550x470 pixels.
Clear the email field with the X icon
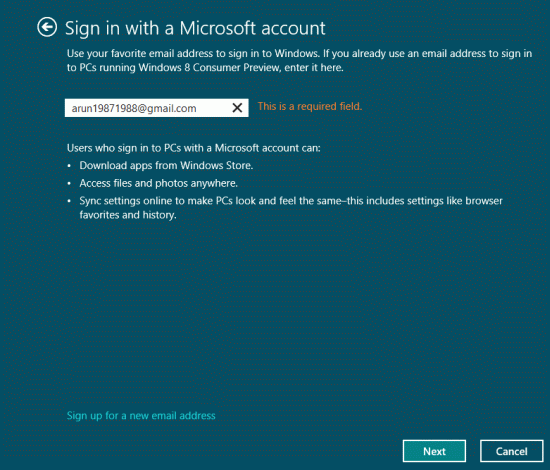tap(237, 108)
